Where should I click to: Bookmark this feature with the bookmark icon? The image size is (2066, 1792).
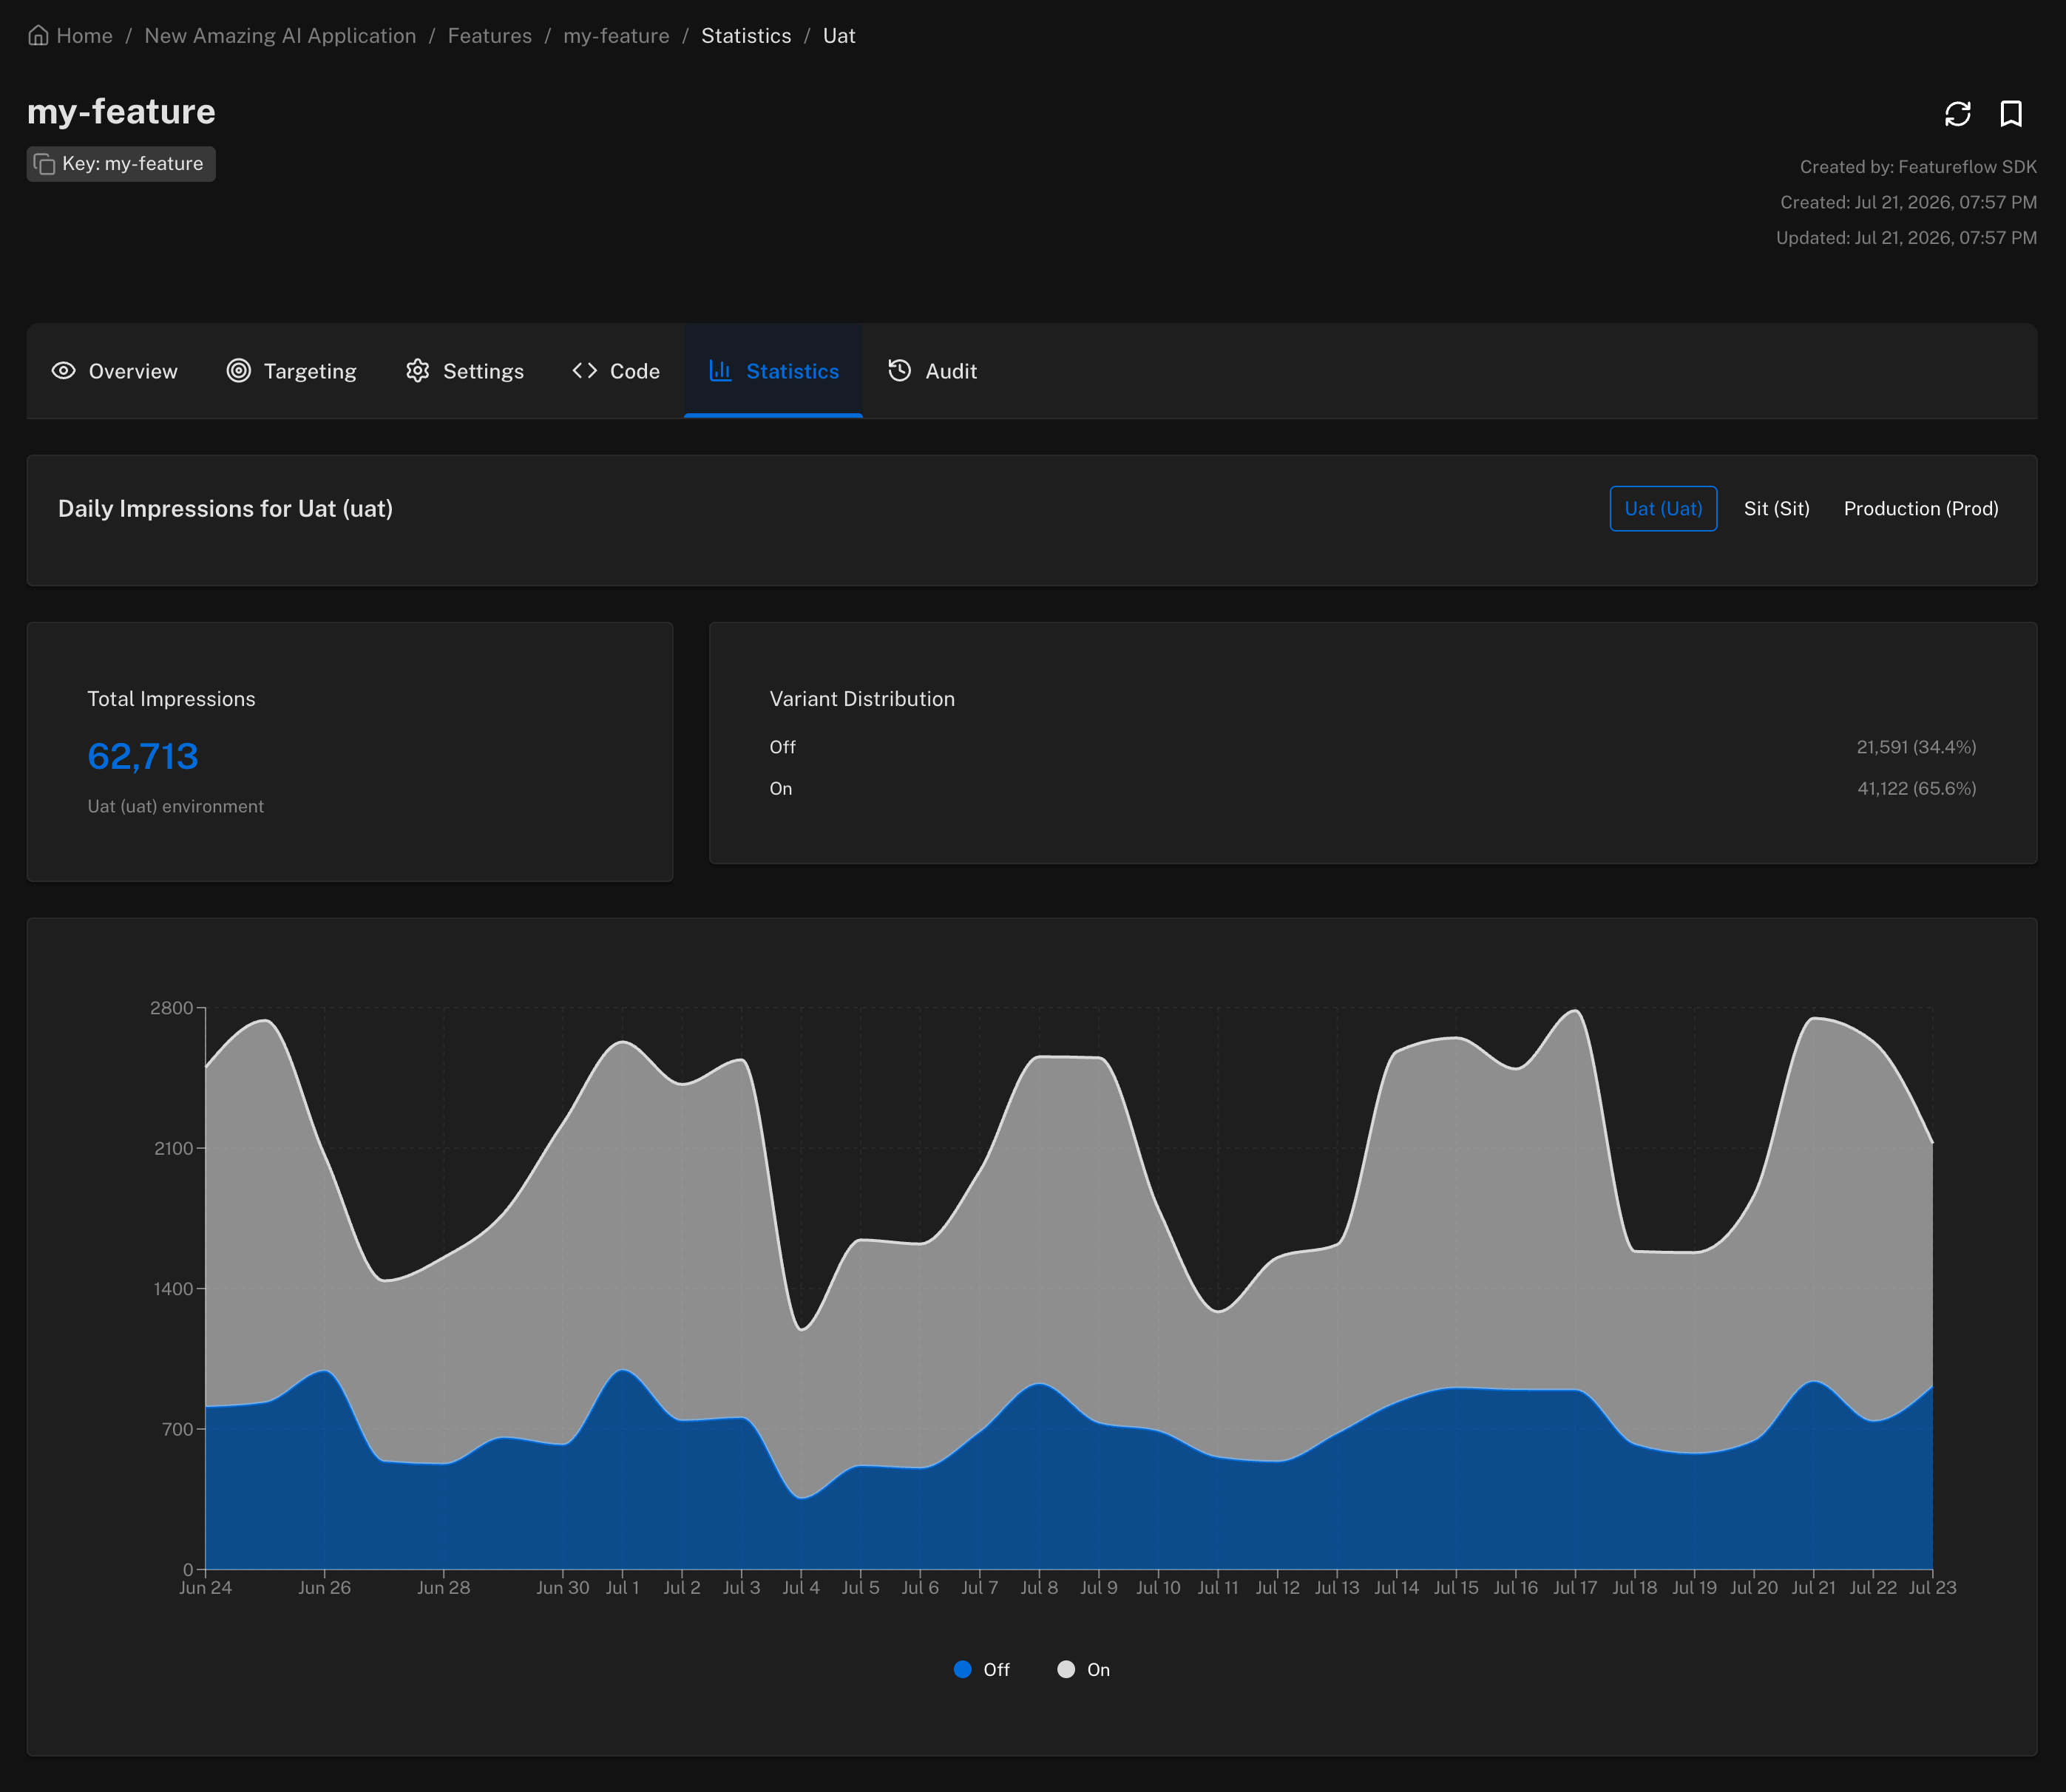point(2010,114)
